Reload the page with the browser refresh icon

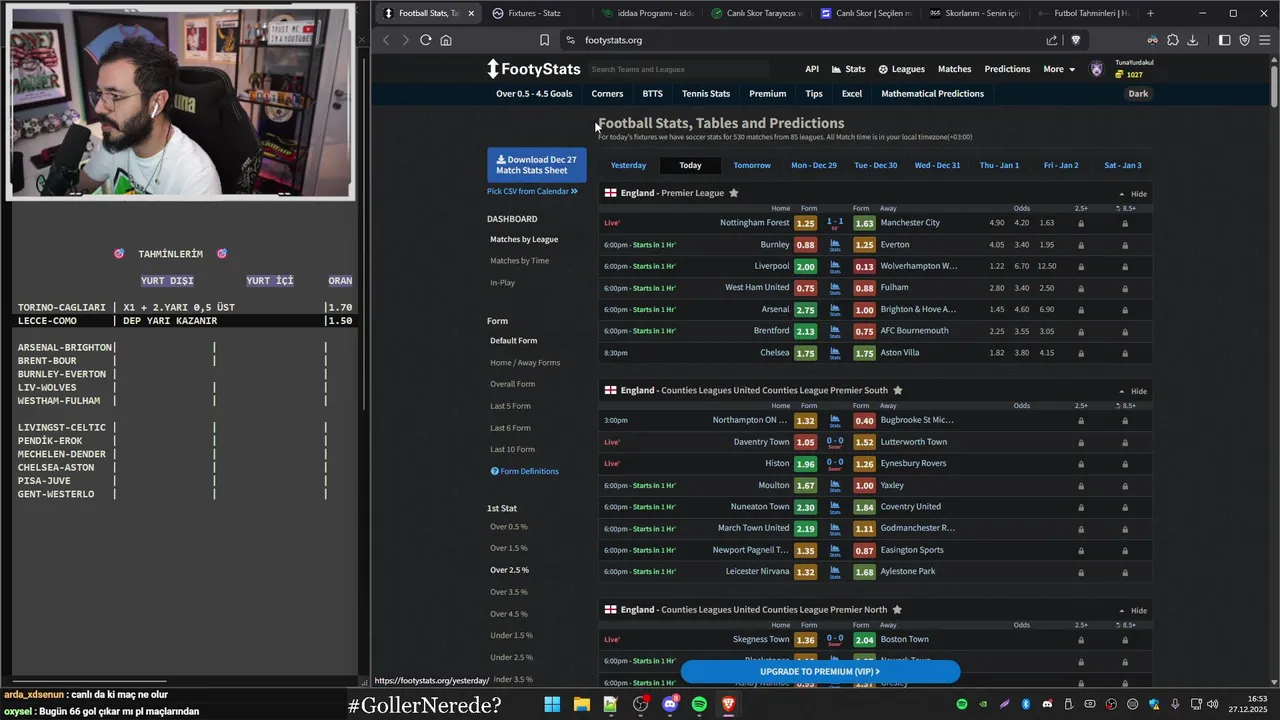coord(426,40)
